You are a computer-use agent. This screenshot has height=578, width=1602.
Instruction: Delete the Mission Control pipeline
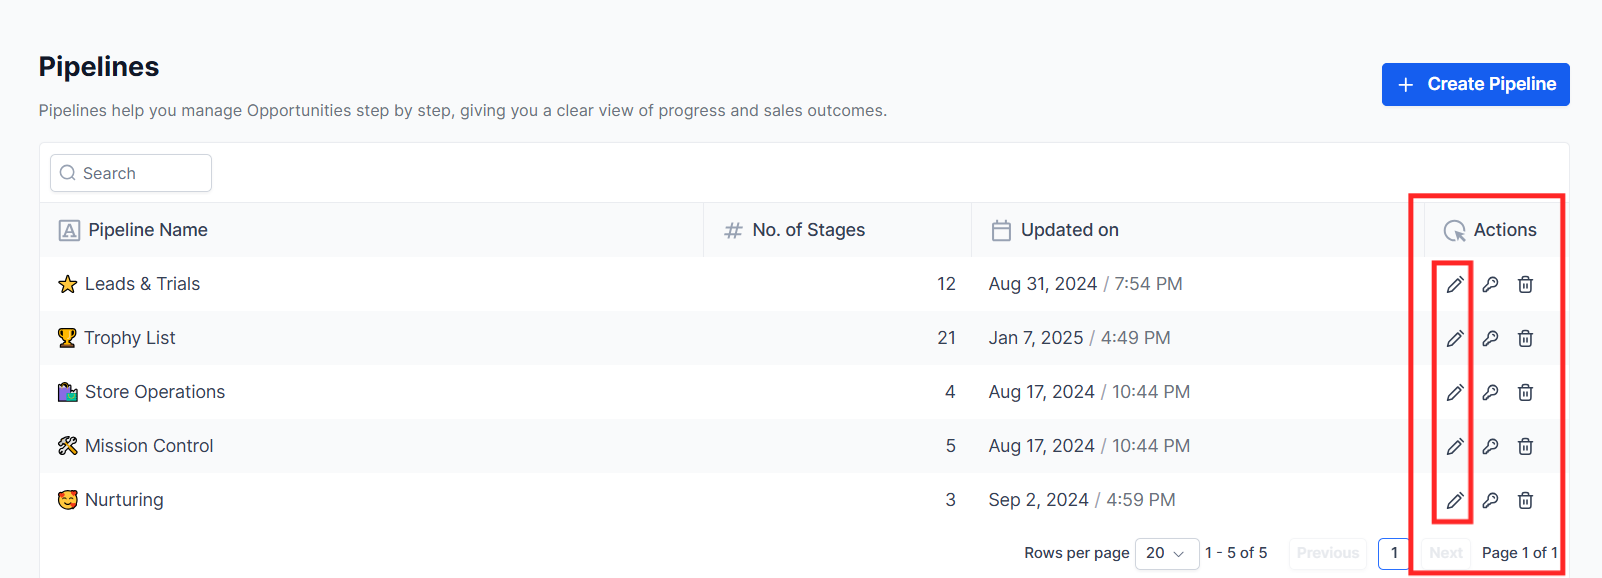[1525, 447]
